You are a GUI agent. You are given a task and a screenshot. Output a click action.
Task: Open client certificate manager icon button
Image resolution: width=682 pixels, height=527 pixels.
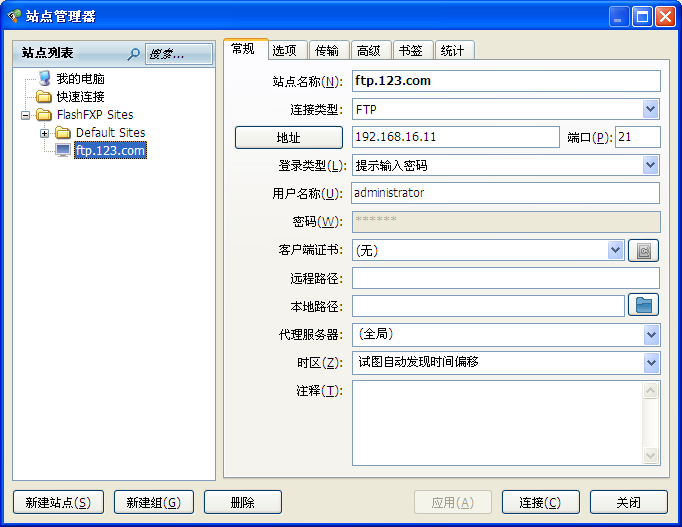(x=644, y=250)
